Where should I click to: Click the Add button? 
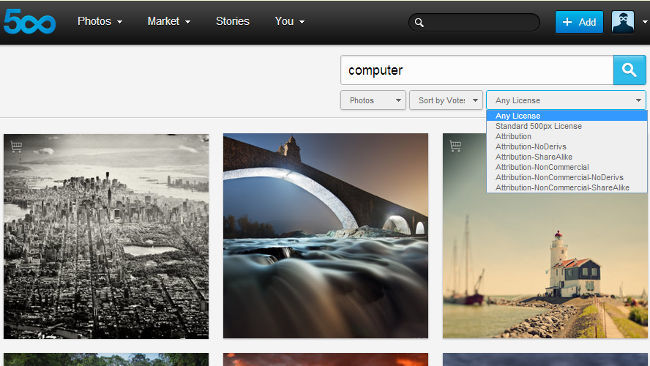[x=579, y=22]
